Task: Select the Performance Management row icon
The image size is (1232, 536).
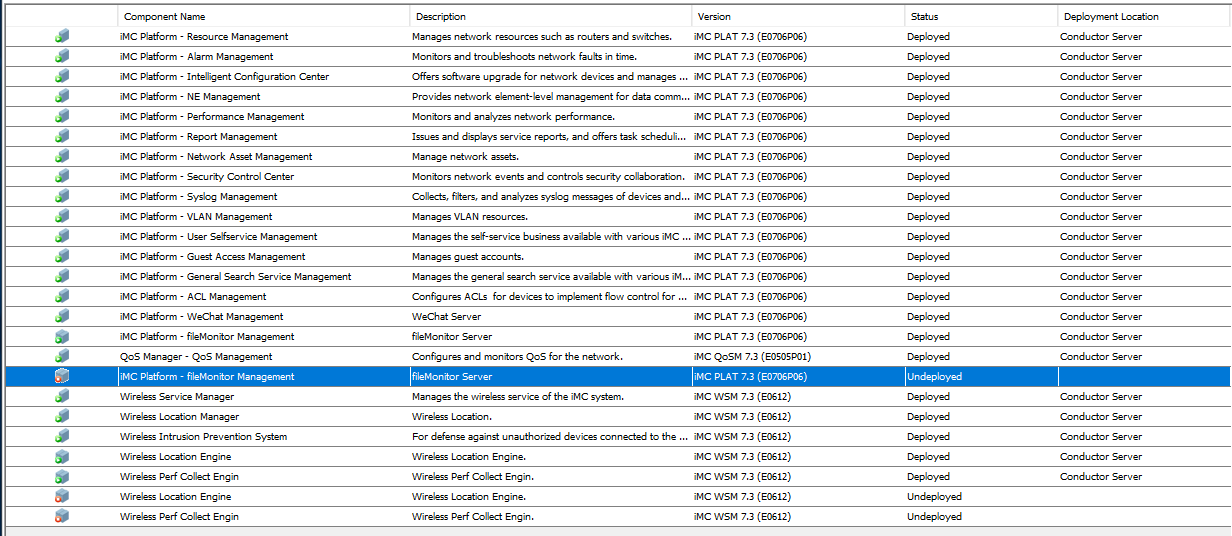Action: point(62,117)
